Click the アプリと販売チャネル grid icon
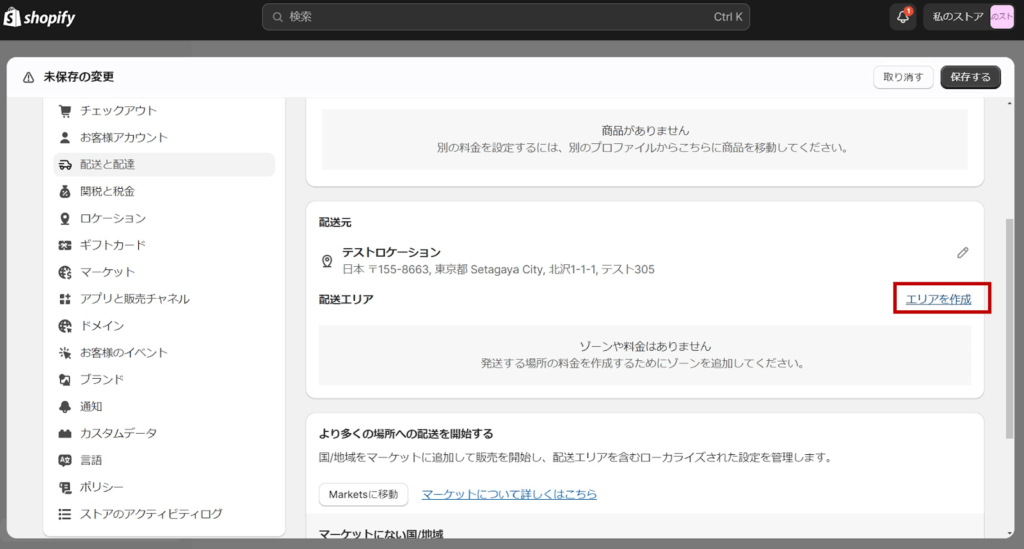1024x549 pixels. click(x=65, y=299)
